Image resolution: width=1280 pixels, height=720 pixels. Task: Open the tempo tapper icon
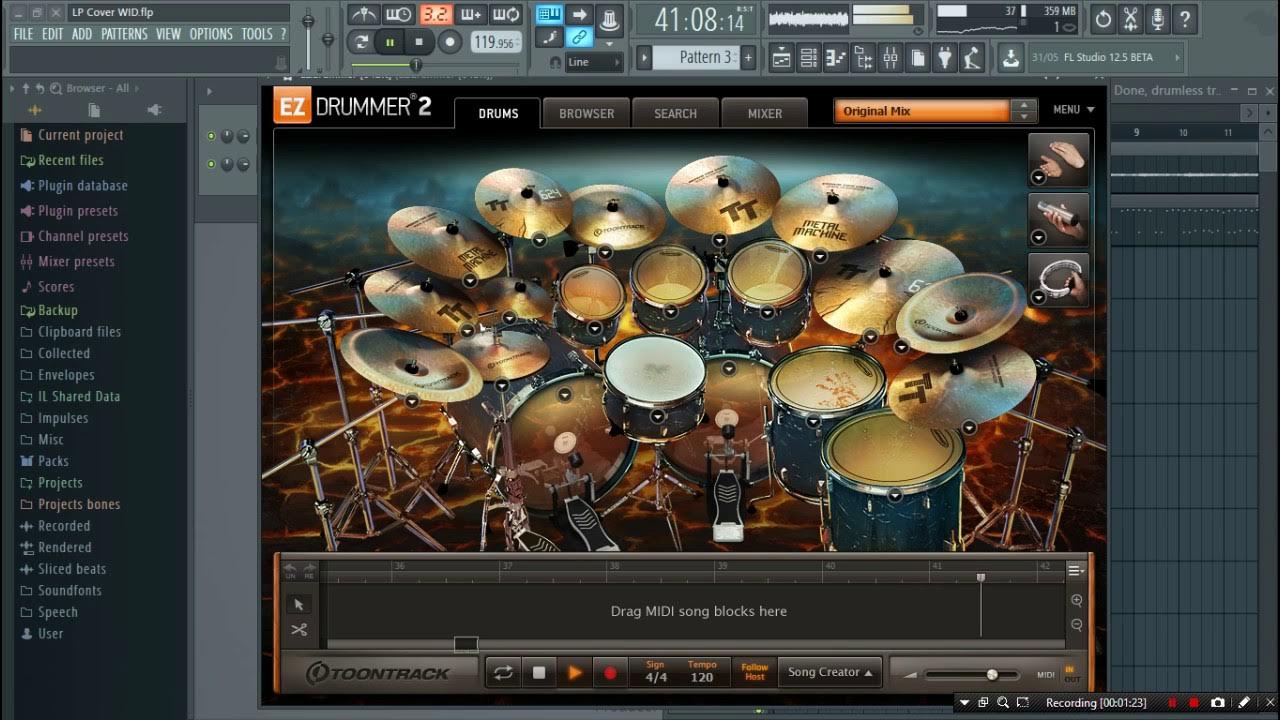972,58
